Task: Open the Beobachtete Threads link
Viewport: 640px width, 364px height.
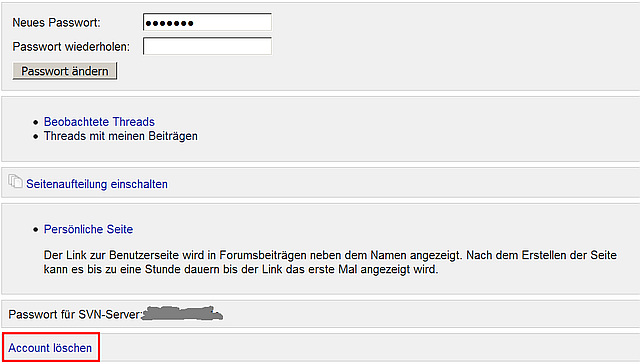Action: (99, 122)
